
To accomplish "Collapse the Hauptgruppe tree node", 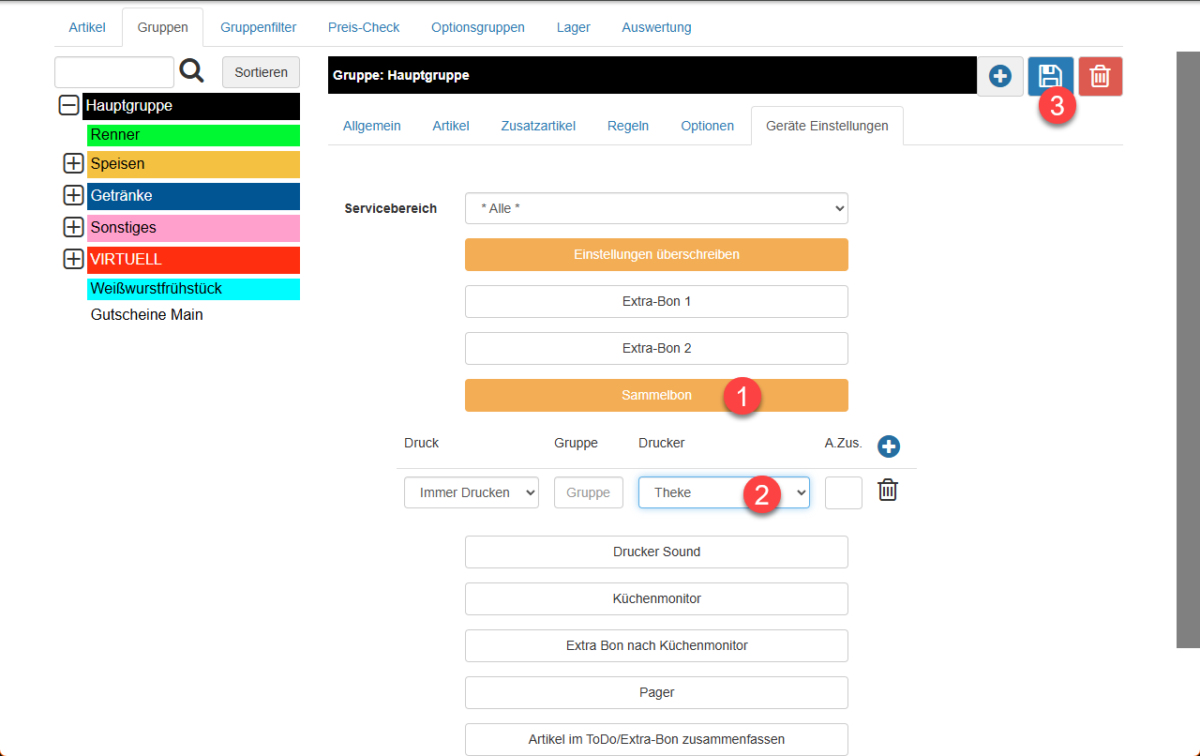I will tap(69, 105).
